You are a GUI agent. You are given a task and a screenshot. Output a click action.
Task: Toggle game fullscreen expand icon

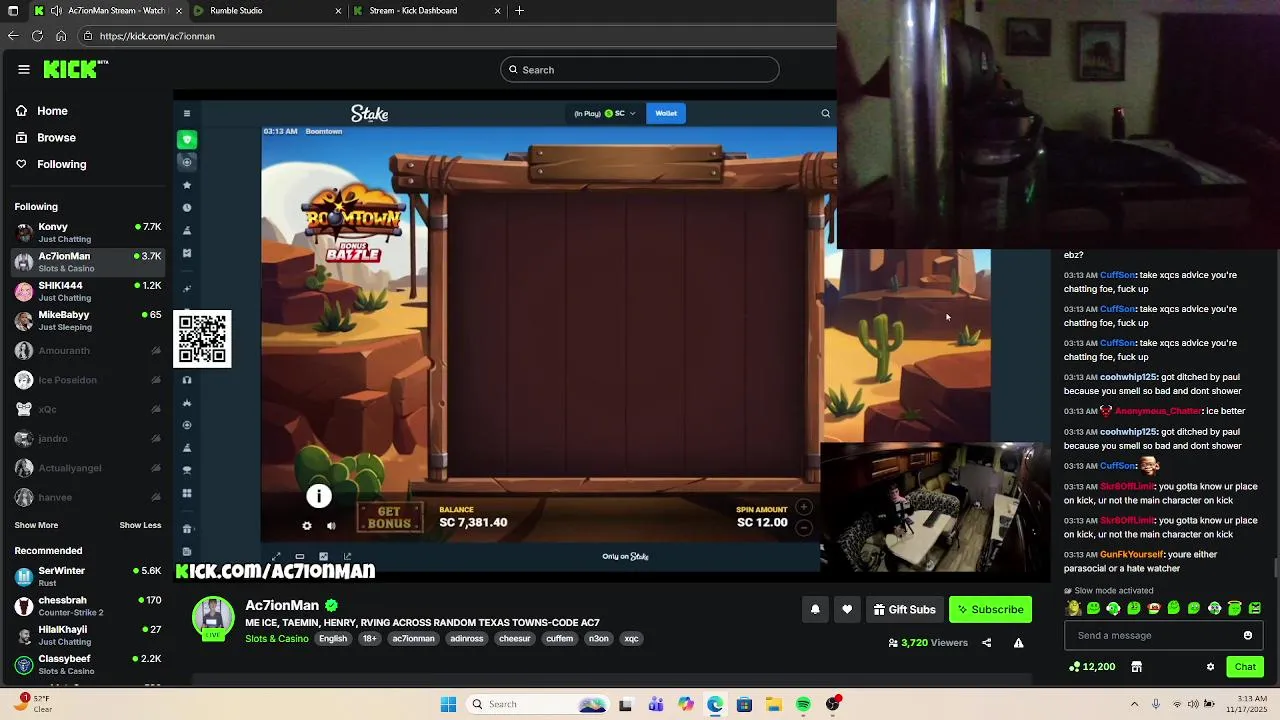[x=276, y=557]
